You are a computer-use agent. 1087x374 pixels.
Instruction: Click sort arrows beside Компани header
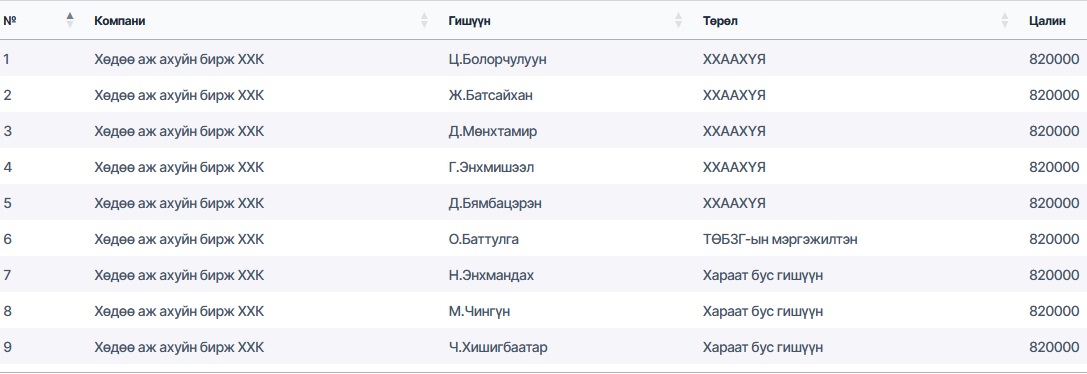click(424, 20)
